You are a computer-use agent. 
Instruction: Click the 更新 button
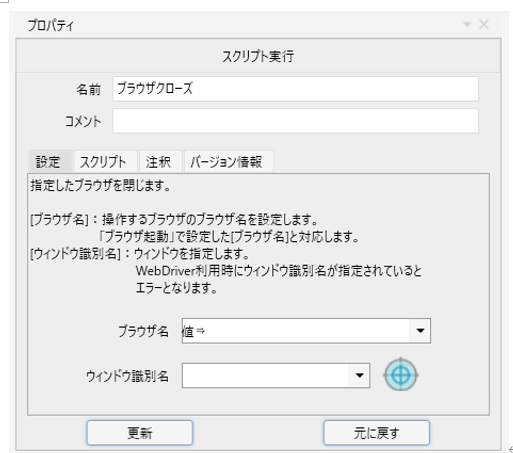pyautogui.click(x=140, y=433)
